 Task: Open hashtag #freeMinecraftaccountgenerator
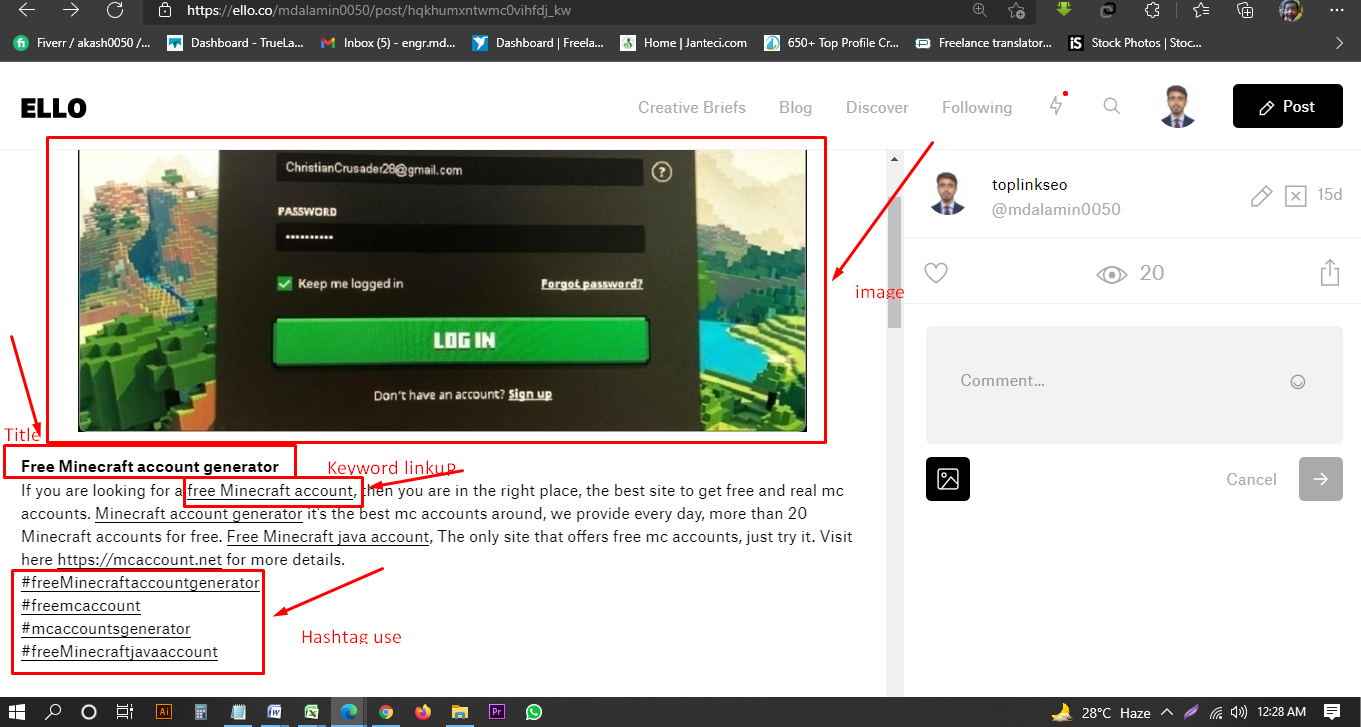click(140, 583)
